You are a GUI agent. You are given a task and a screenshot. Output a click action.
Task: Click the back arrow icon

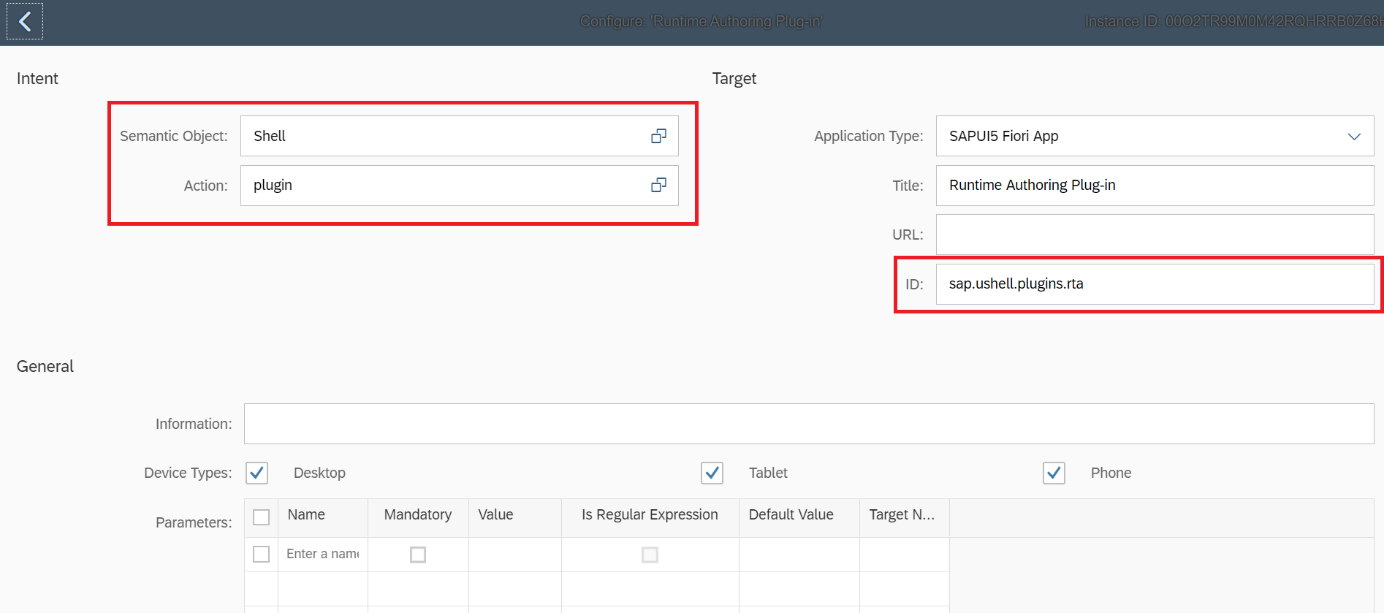pos(25,21)
